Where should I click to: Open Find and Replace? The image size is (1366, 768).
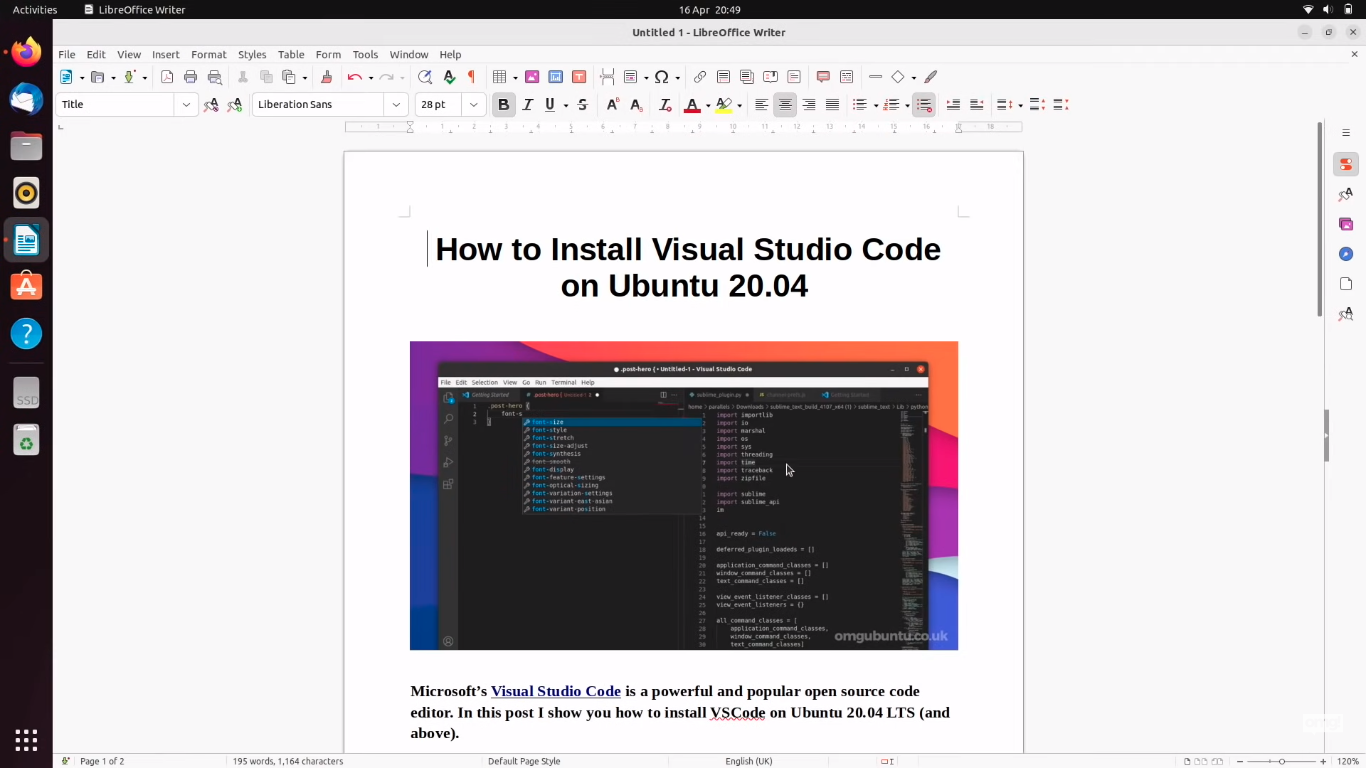point(425,77)
